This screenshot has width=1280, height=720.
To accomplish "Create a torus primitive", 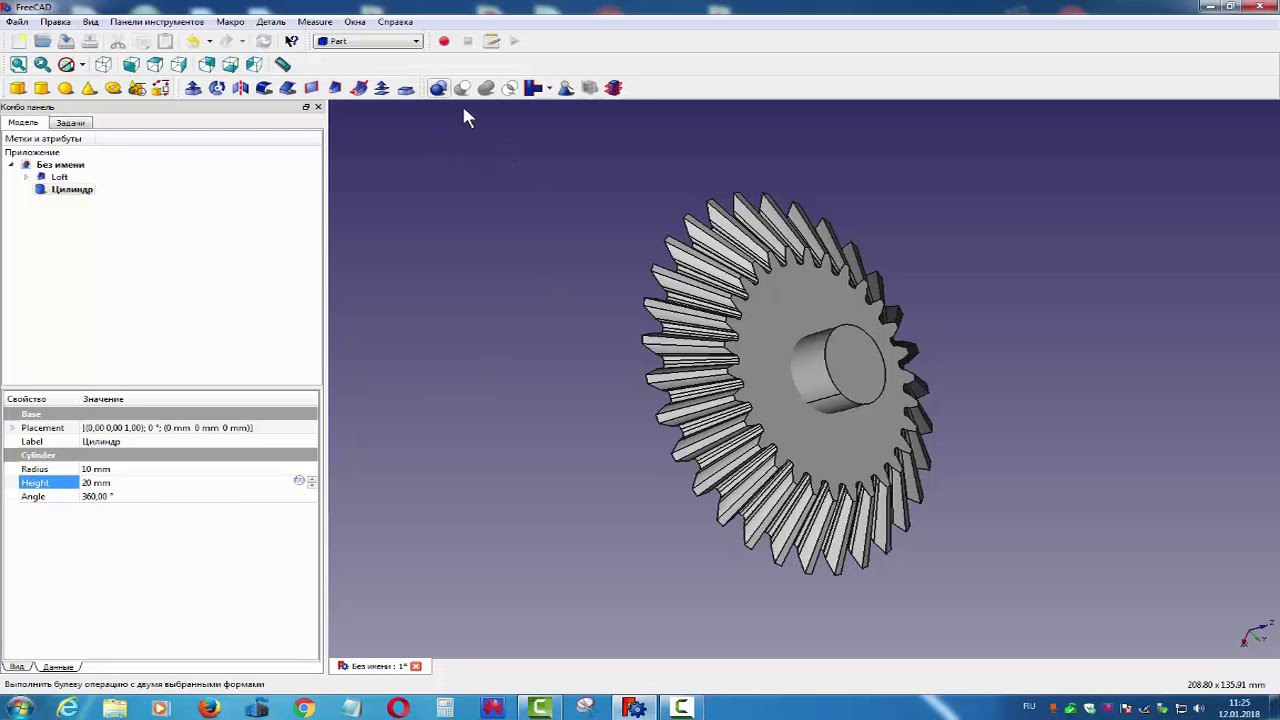I will point(113,88).
